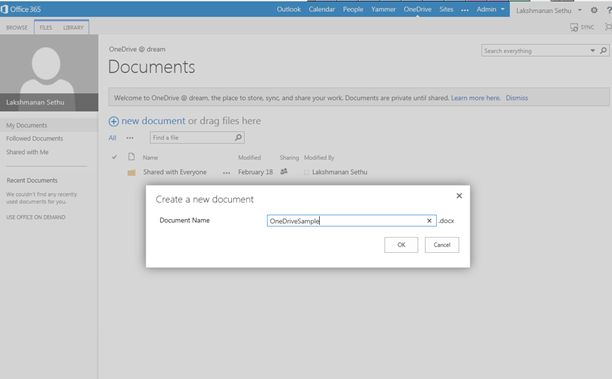Select the All view link
The image size is (612, 379).
click(x=112, y=138)
